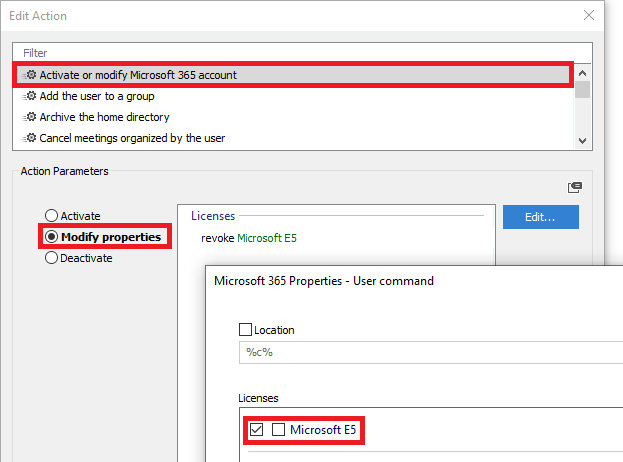623x462 pixels.
Task: Toggle the second unchecked Microsoft E5 checkbox
Action: click(x=278, y=429)
